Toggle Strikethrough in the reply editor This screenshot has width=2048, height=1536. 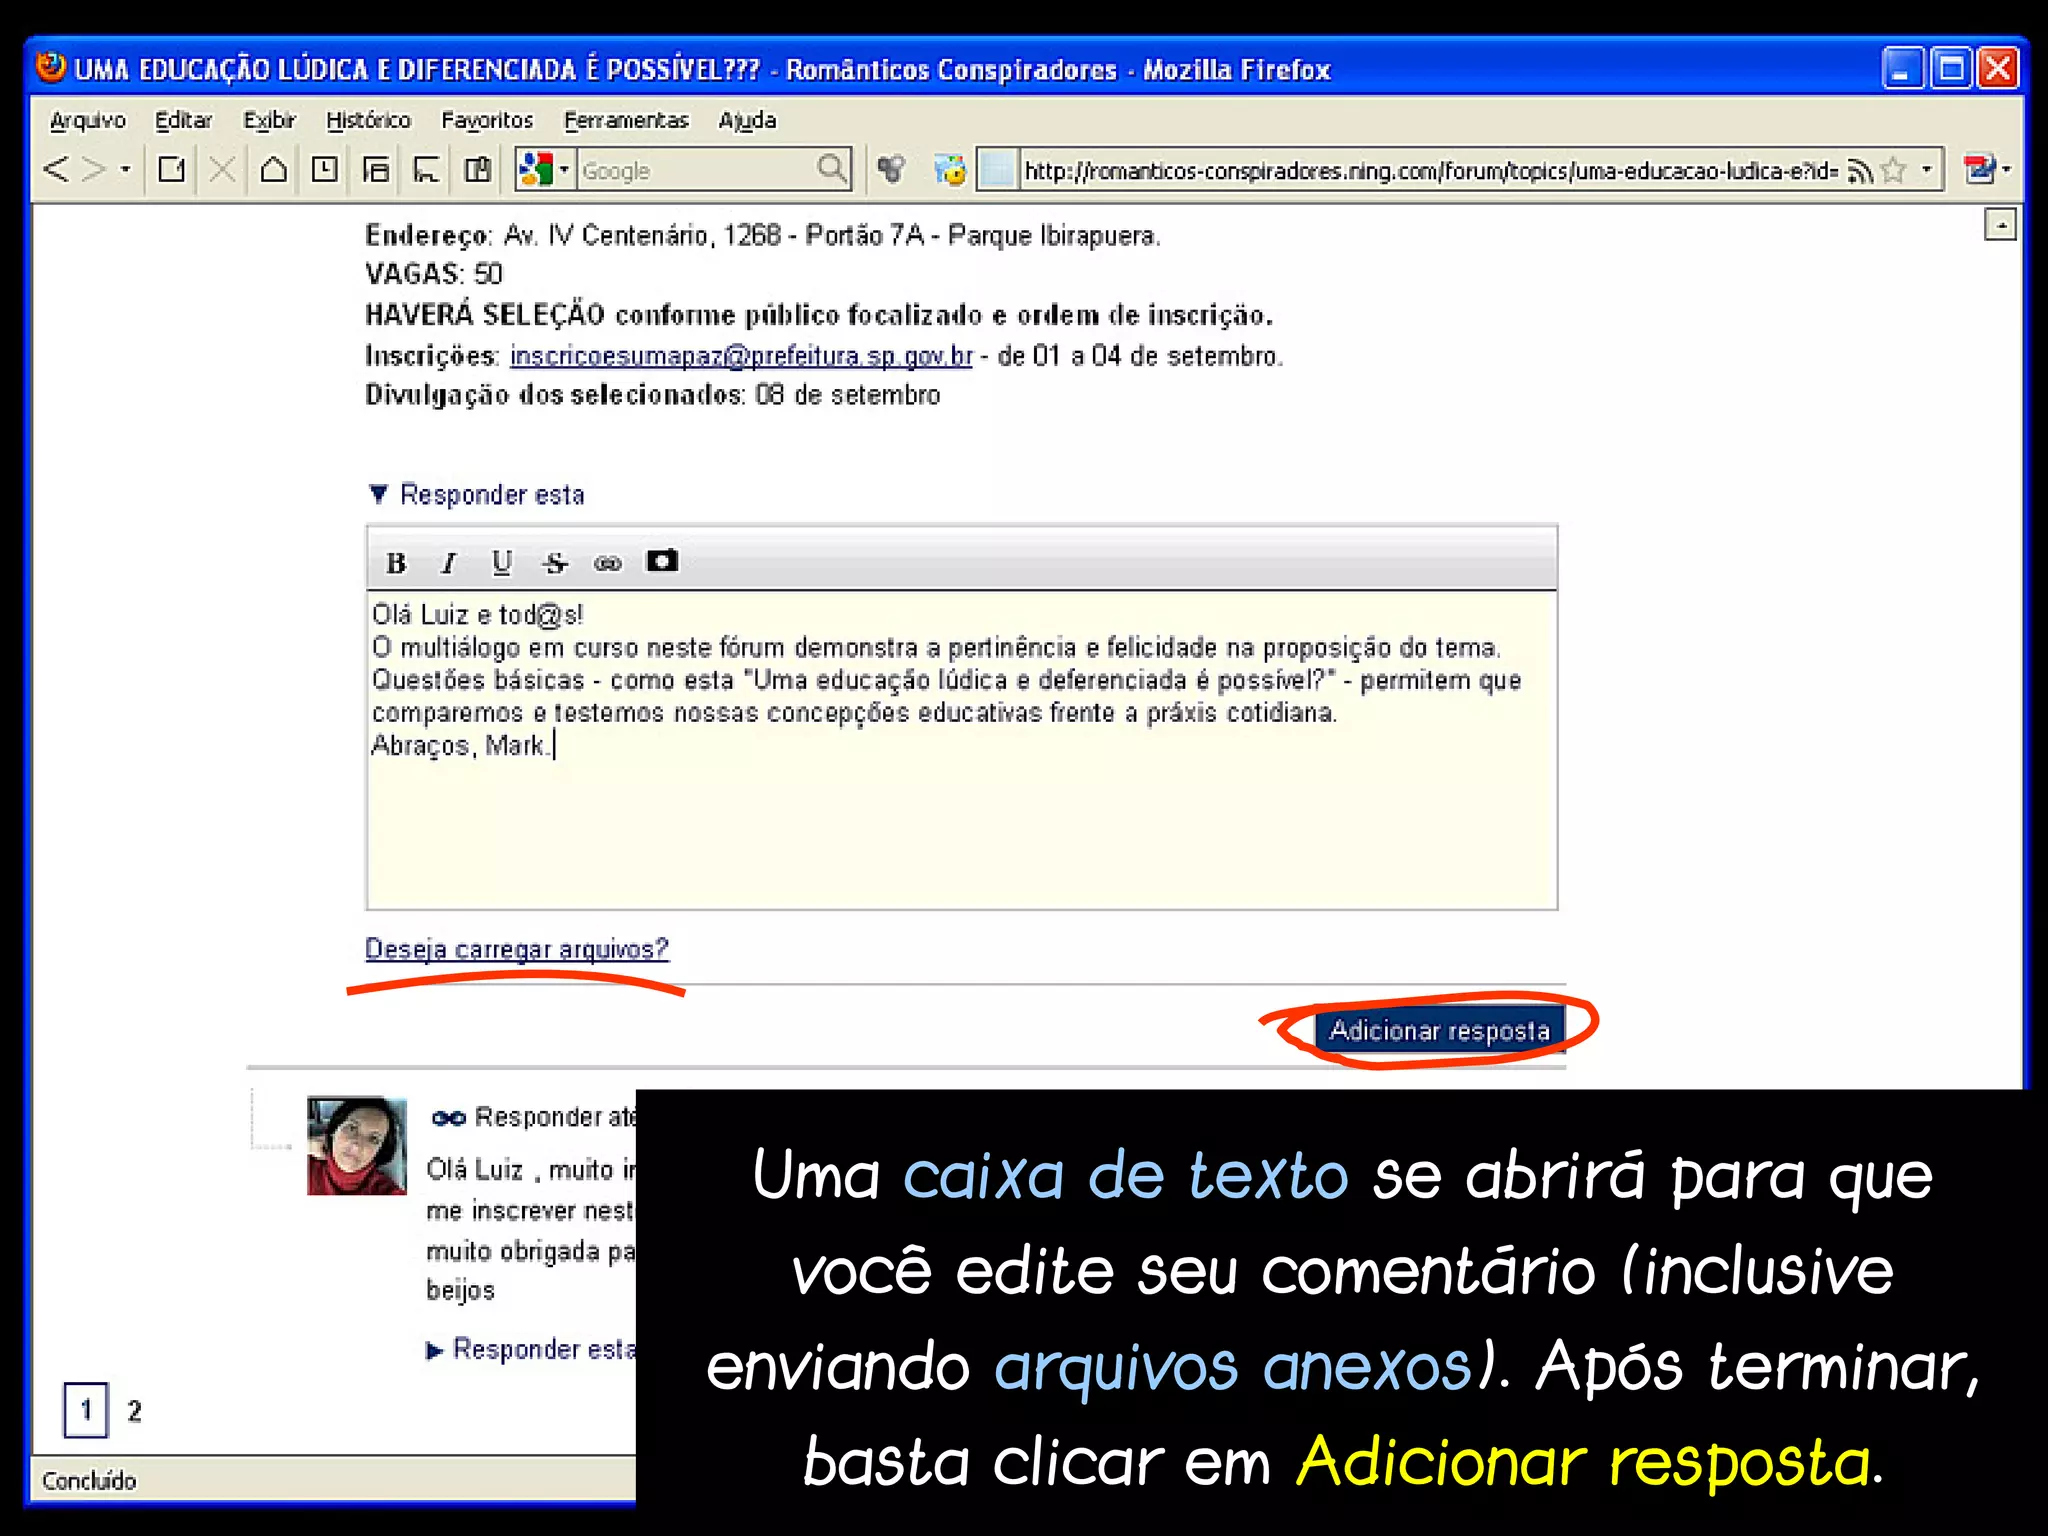click(555, 563)
